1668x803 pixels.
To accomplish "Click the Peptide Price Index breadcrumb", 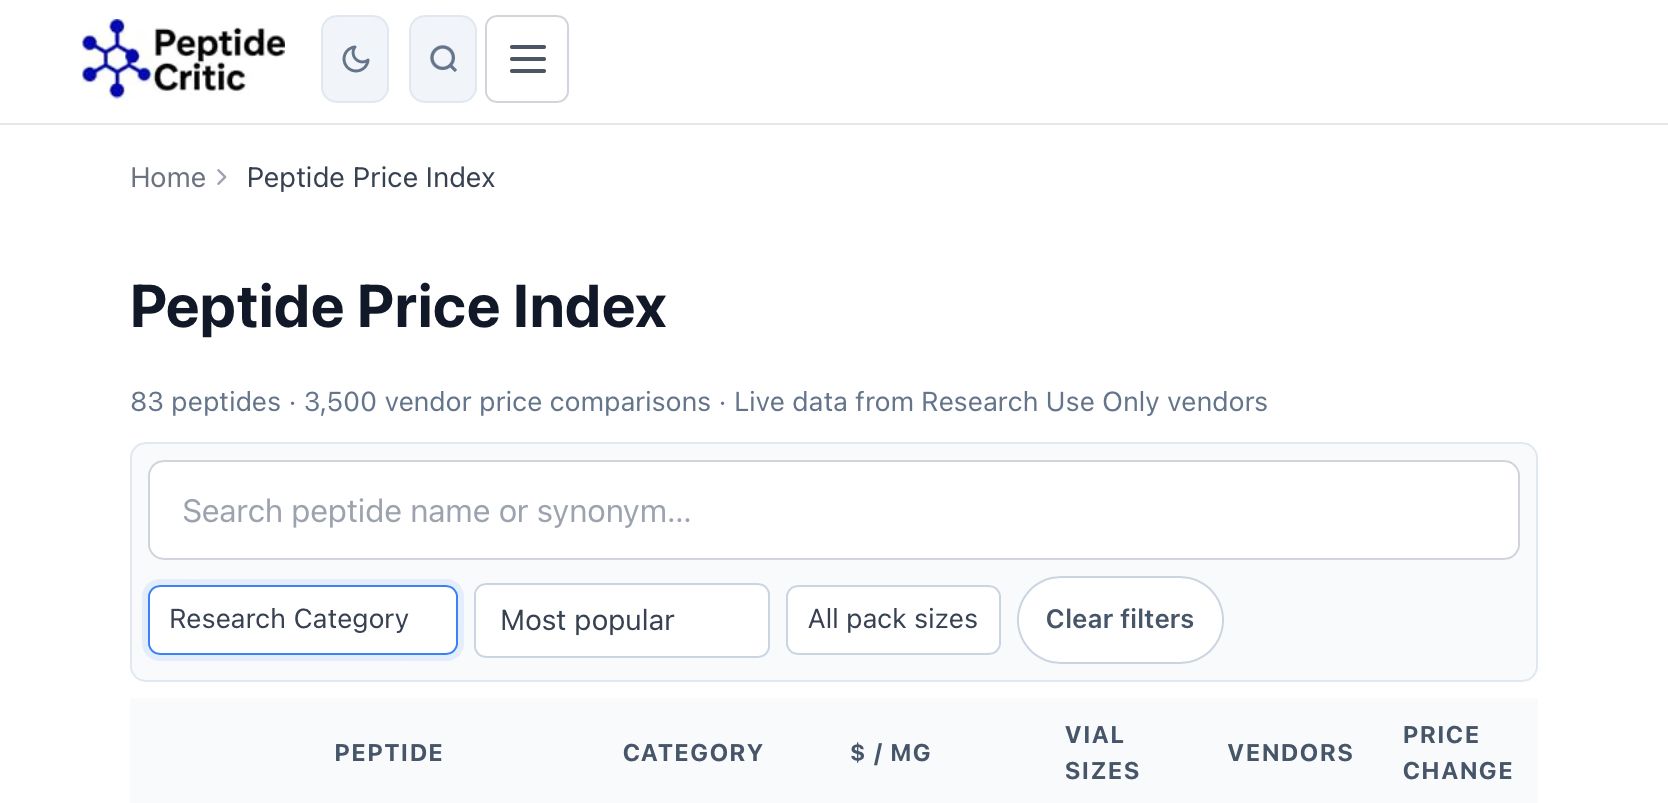I will 371,177.
